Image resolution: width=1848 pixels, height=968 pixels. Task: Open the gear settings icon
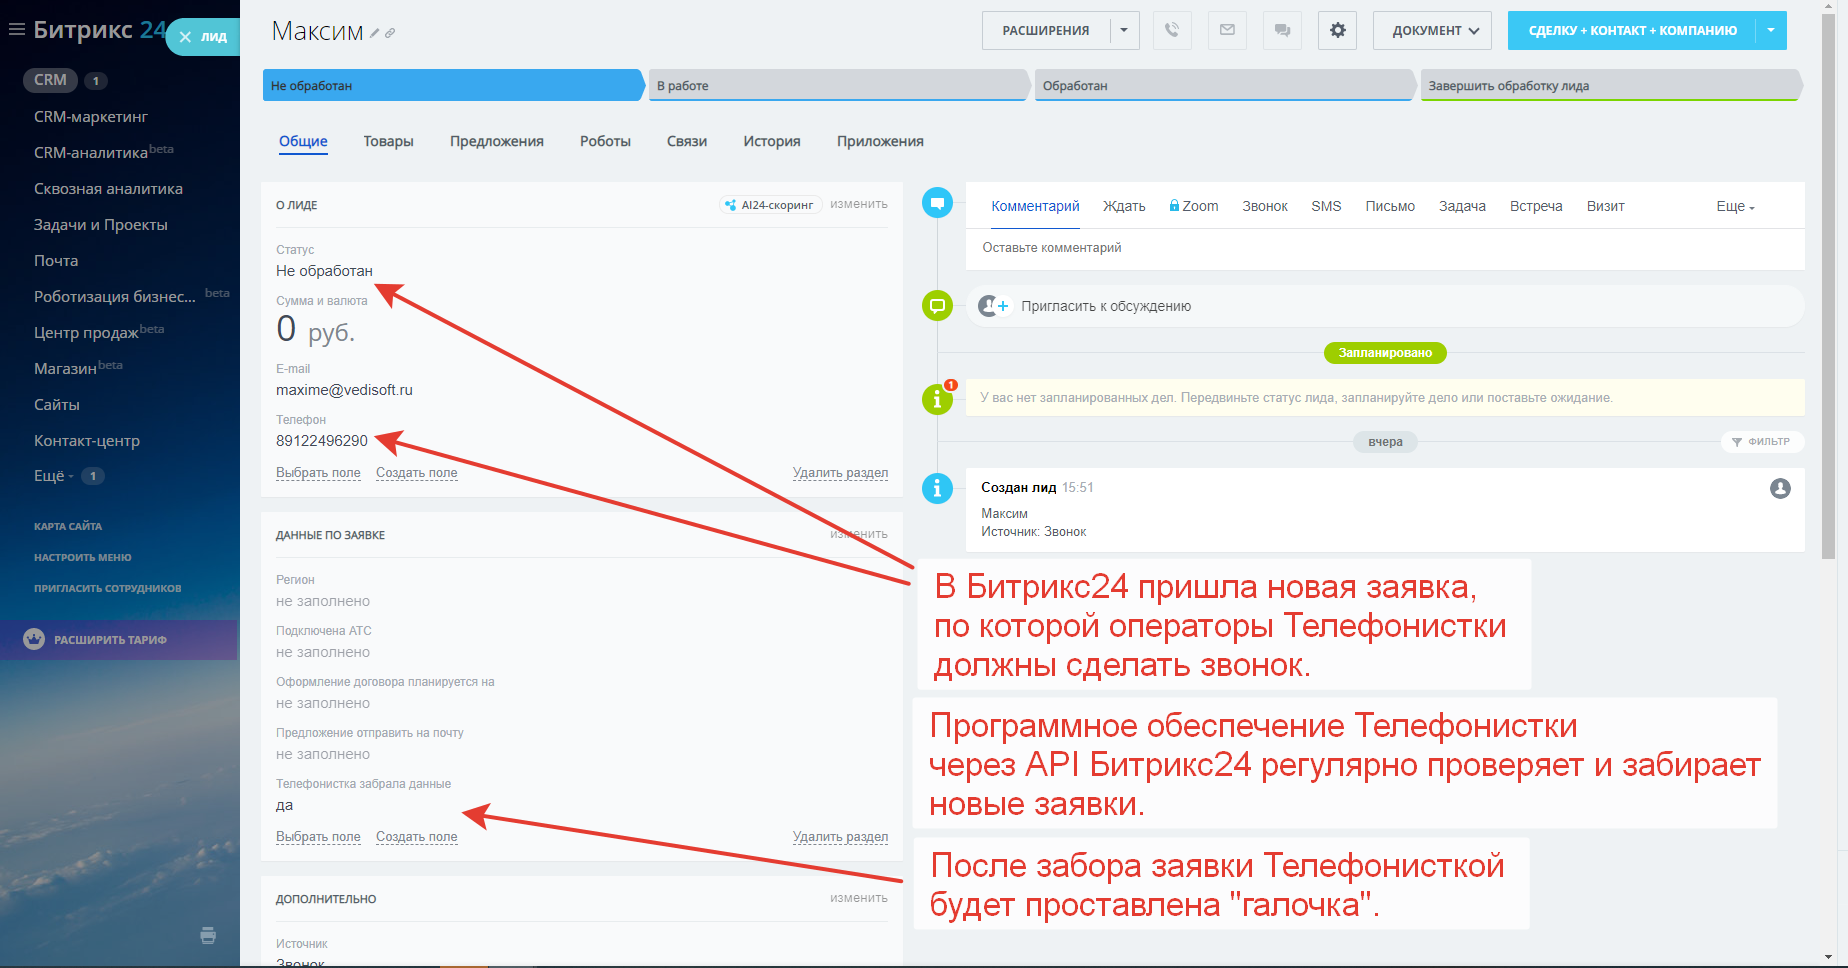1338,30
